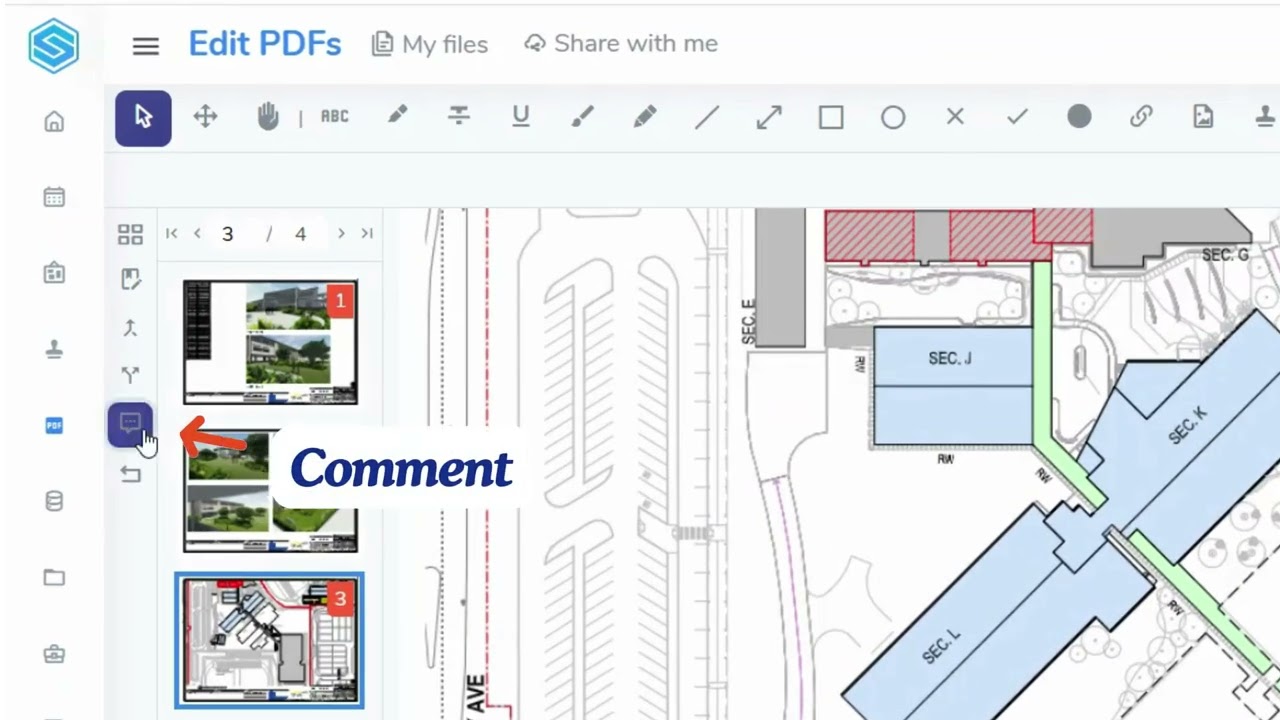Go to previous page
The image size is (1280, 720).
point(197,234)
